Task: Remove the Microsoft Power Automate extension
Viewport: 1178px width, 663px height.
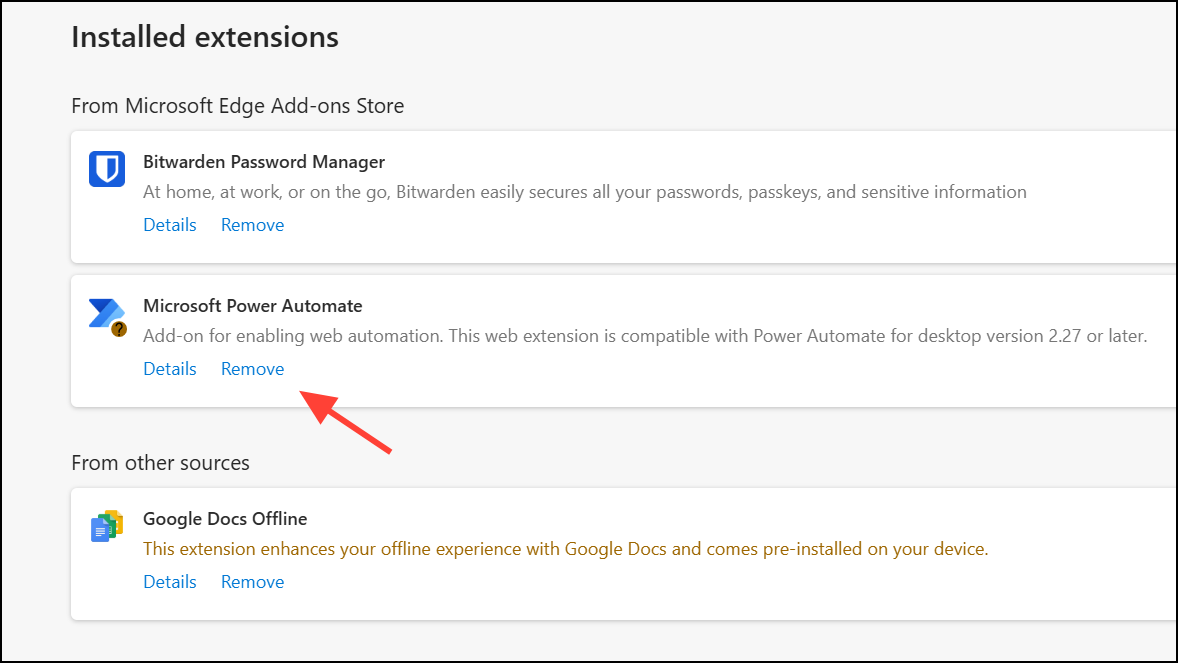Action: click(x=252, y=368)
